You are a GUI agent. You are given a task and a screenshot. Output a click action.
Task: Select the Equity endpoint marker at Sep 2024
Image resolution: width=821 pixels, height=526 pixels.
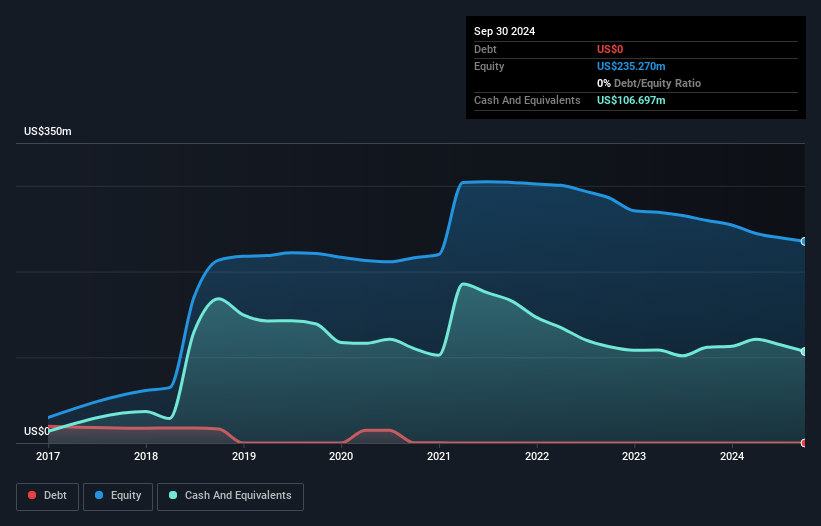pos(804,241)
